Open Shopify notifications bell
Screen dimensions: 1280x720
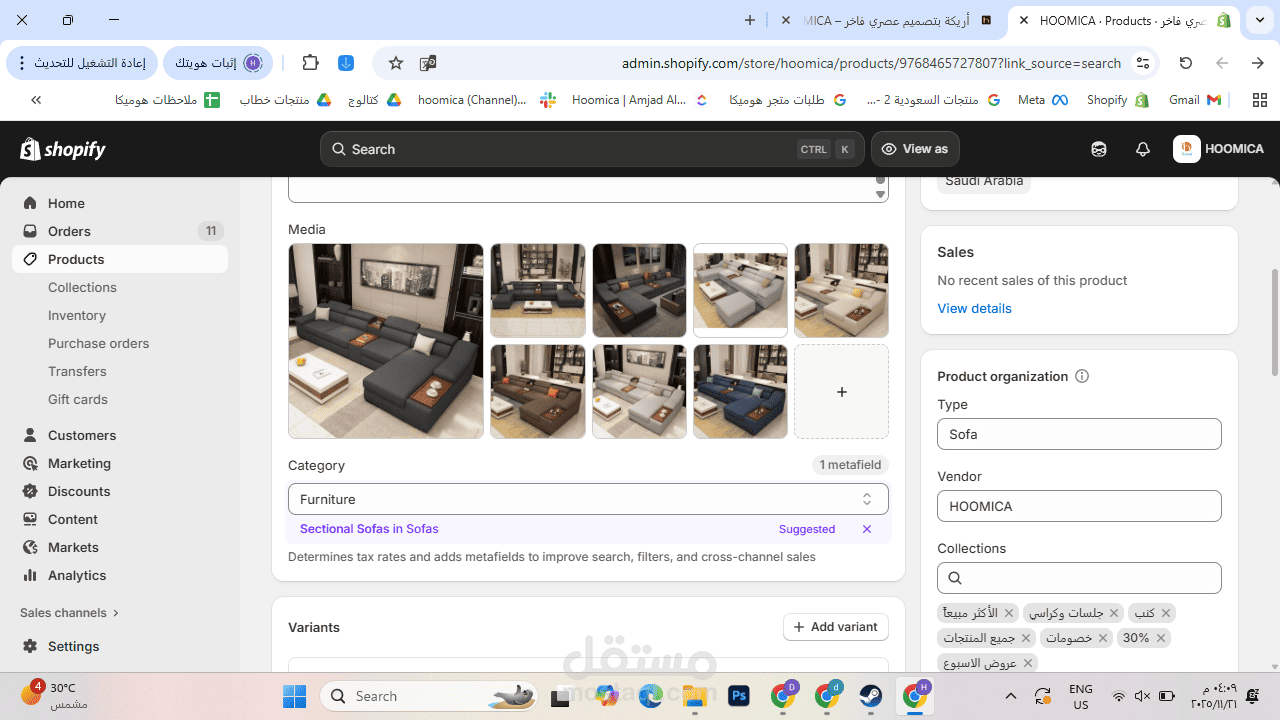pos(1143,149)
